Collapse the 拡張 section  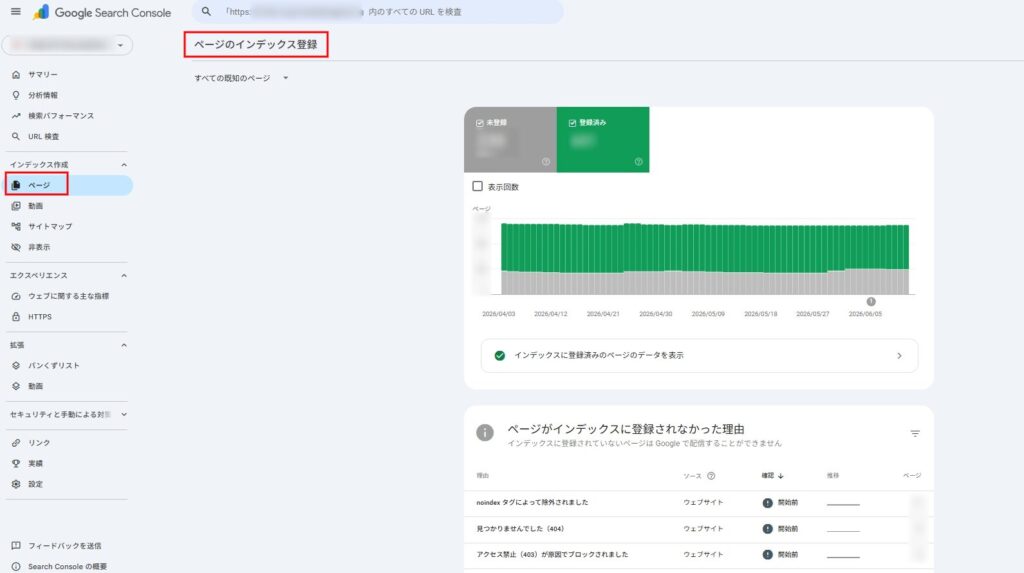pos(123,345)
